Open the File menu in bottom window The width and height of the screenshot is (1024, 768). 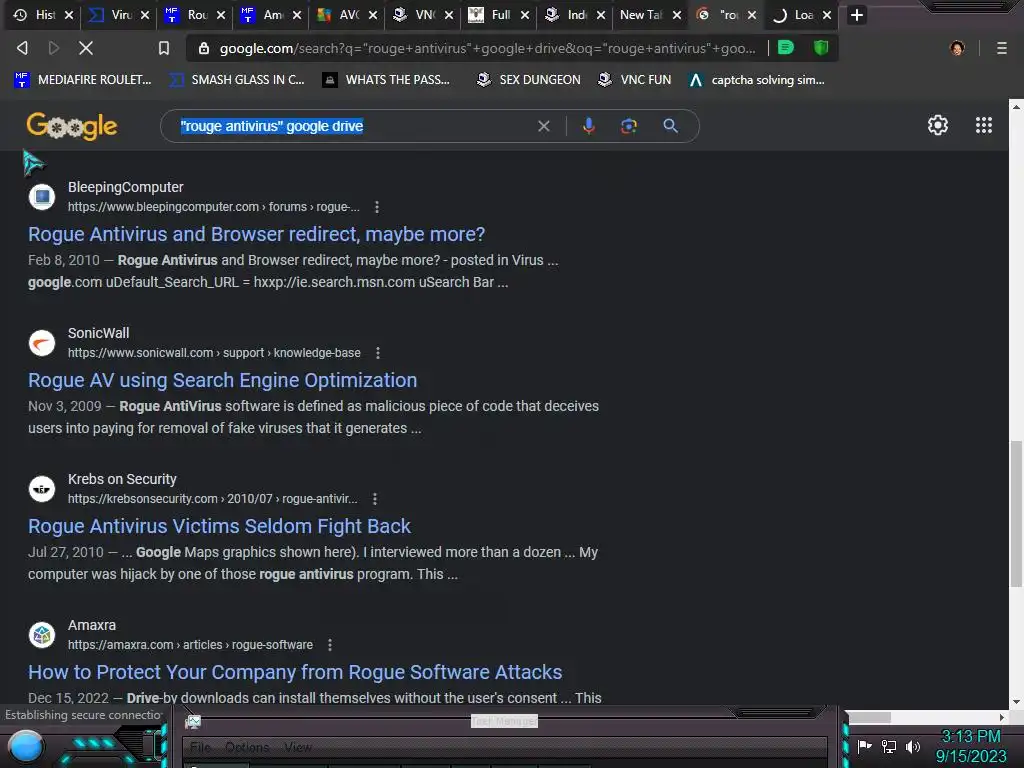[x=200, y=747]
